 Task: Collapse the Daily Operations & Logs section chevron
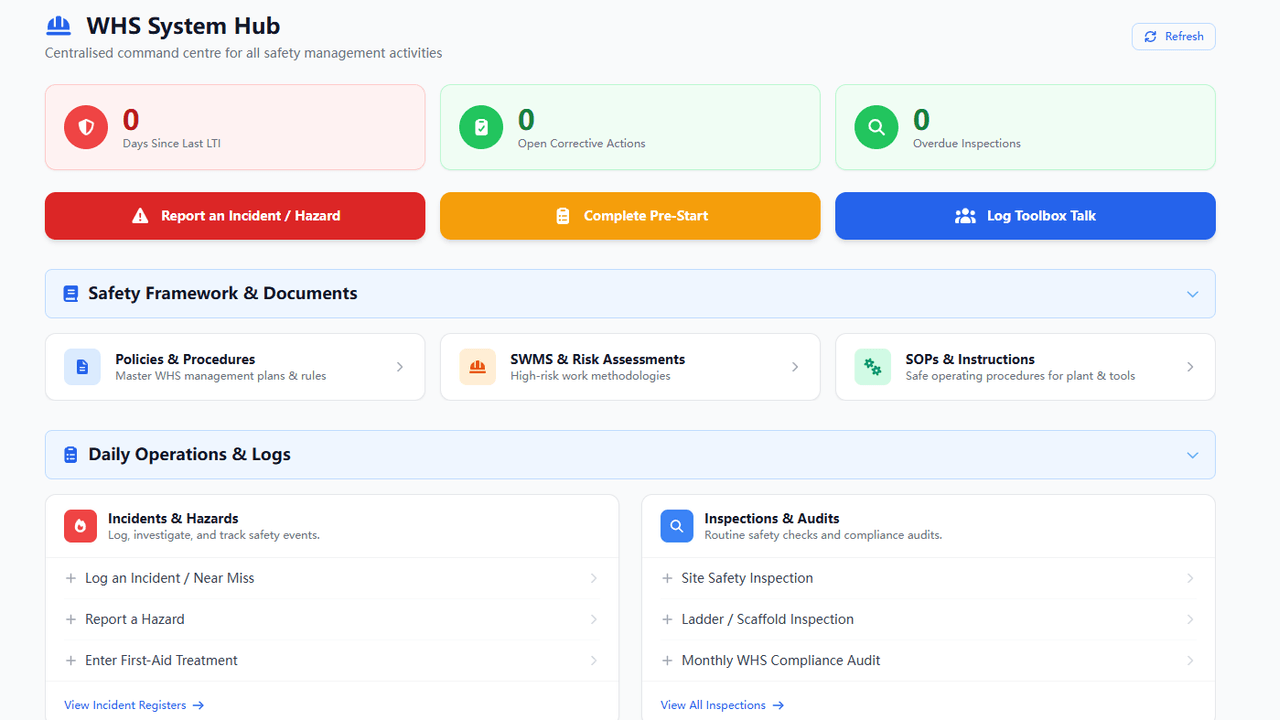pos(1192,455)
